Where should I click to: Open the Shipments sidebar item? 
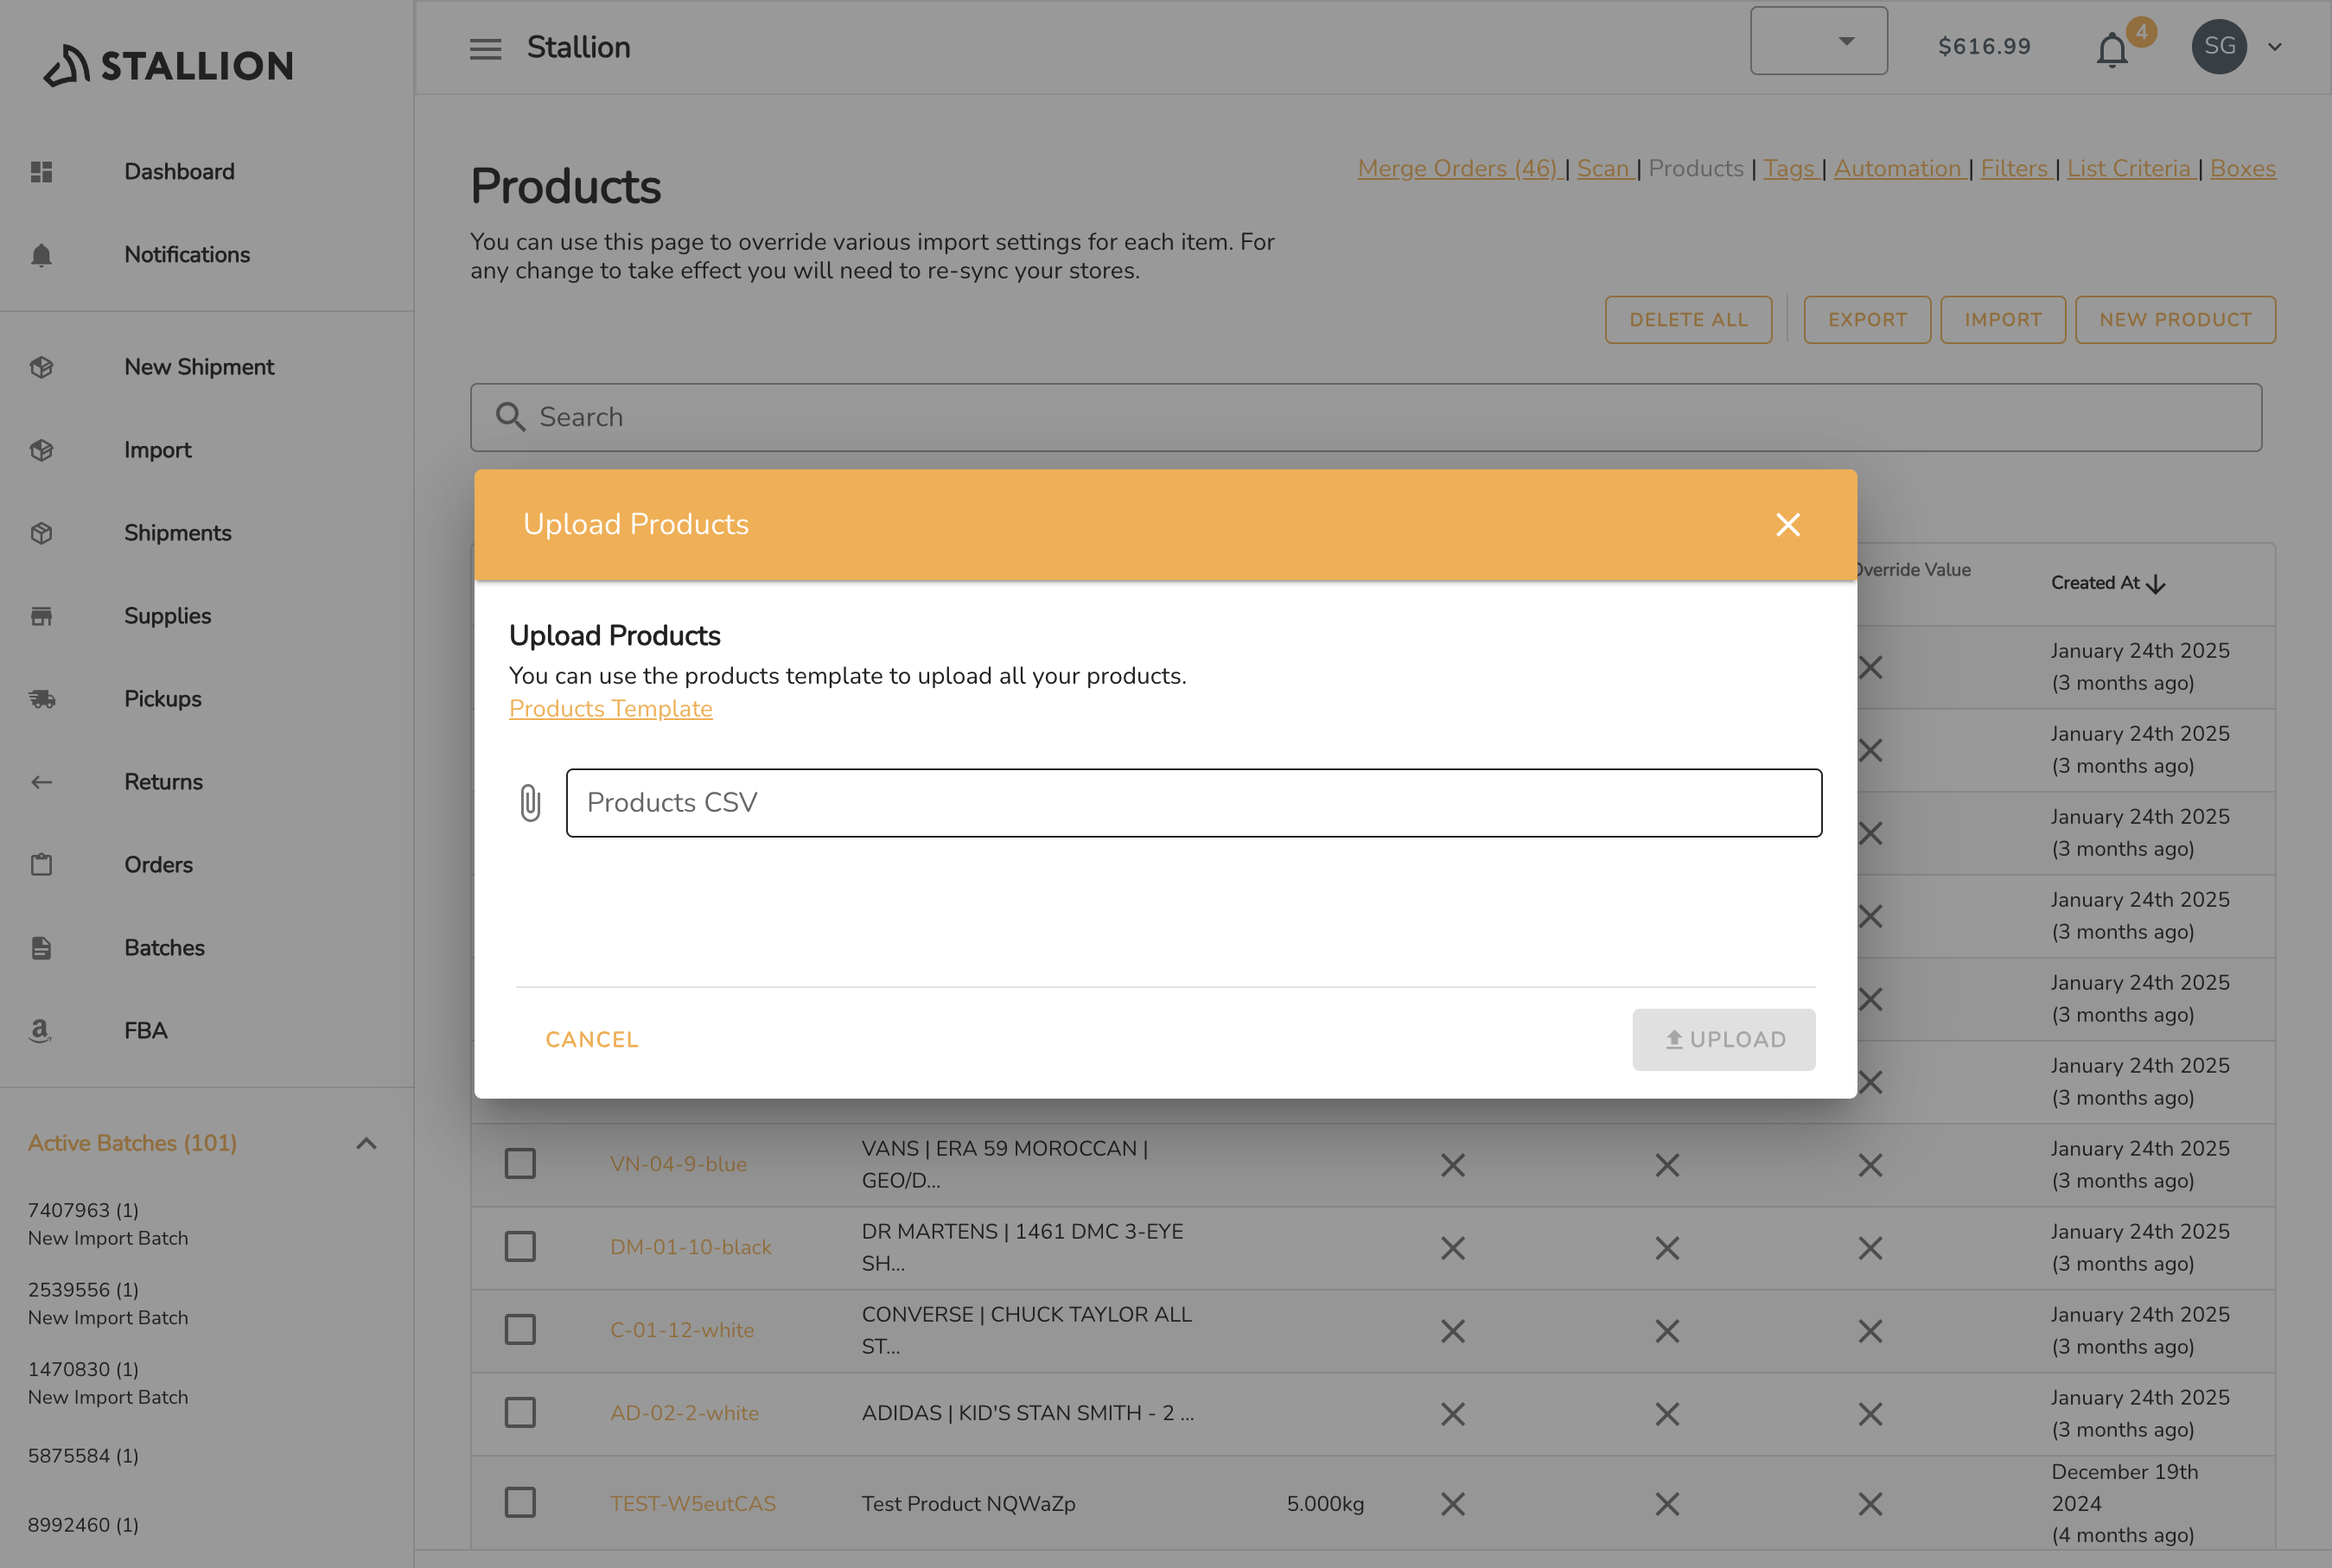(x=177, y=533)
